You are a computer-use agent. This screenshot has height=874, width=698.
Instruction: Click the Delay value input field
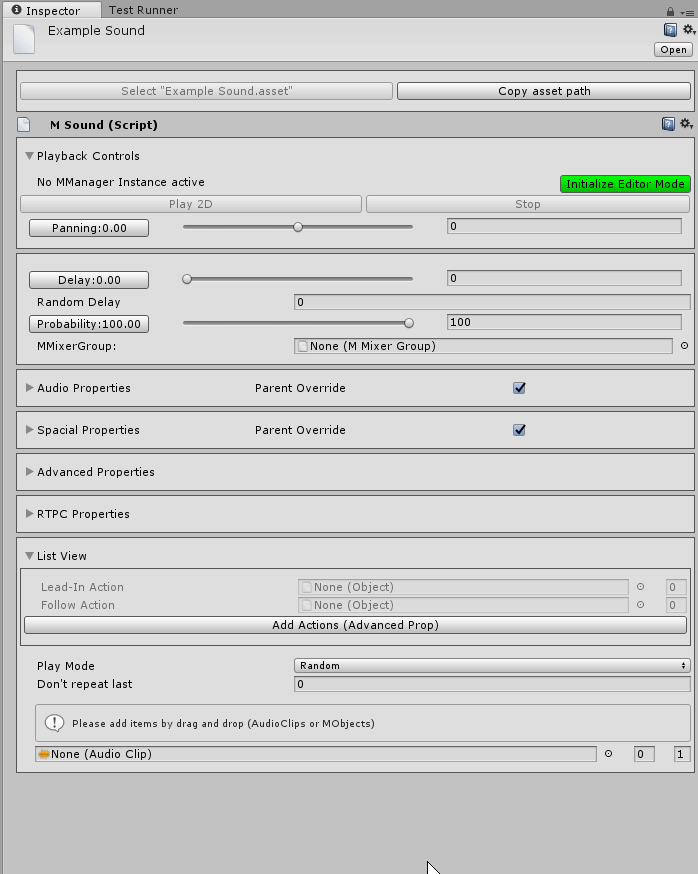[564, 278]
